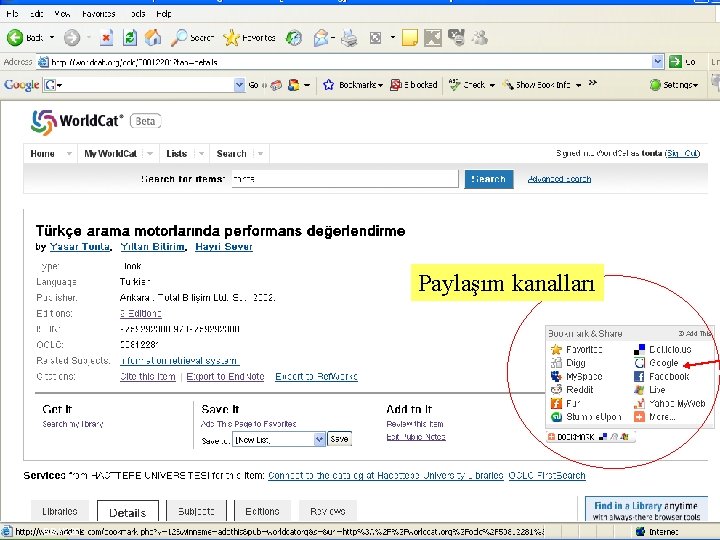Expand the Back button history arrow

(x=52, y=38)
